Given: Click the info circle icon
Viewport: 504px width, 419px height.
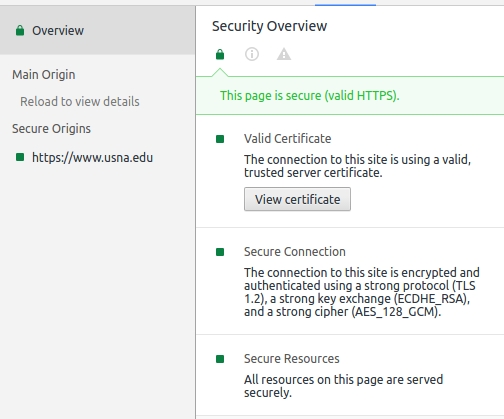Looking at the screenshot, I should click(x=252, y=54).
